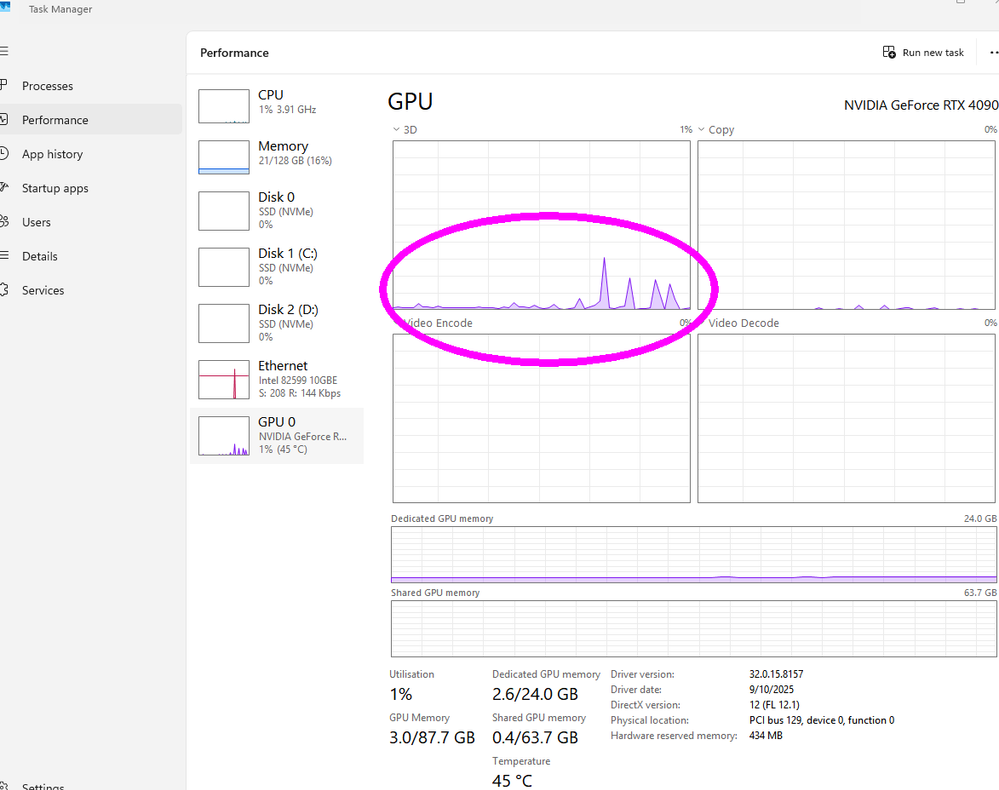Click the Run new task icon
Viewport: 999px width, 790px height.
pos(889,52)
